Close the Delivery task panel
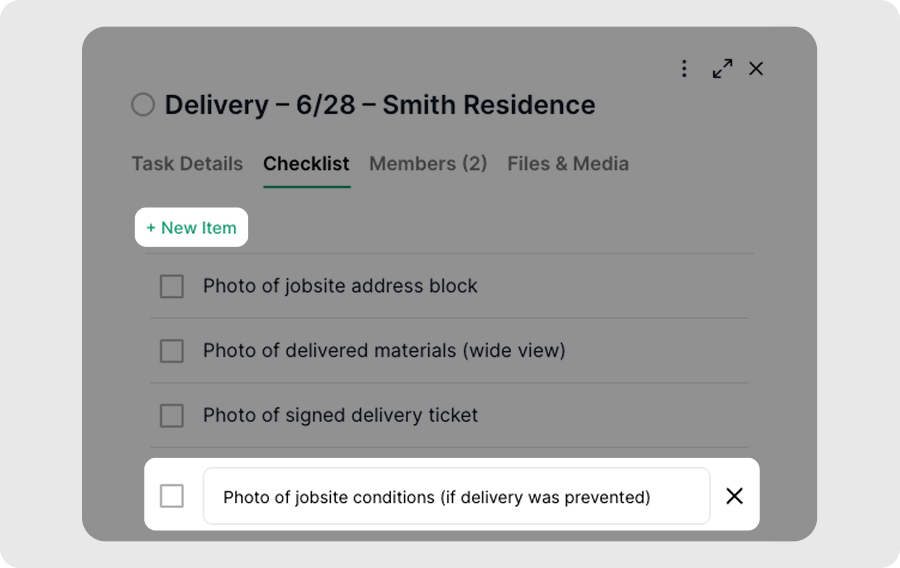This screenshot has height=568, width=900. (x=756, y=69)
